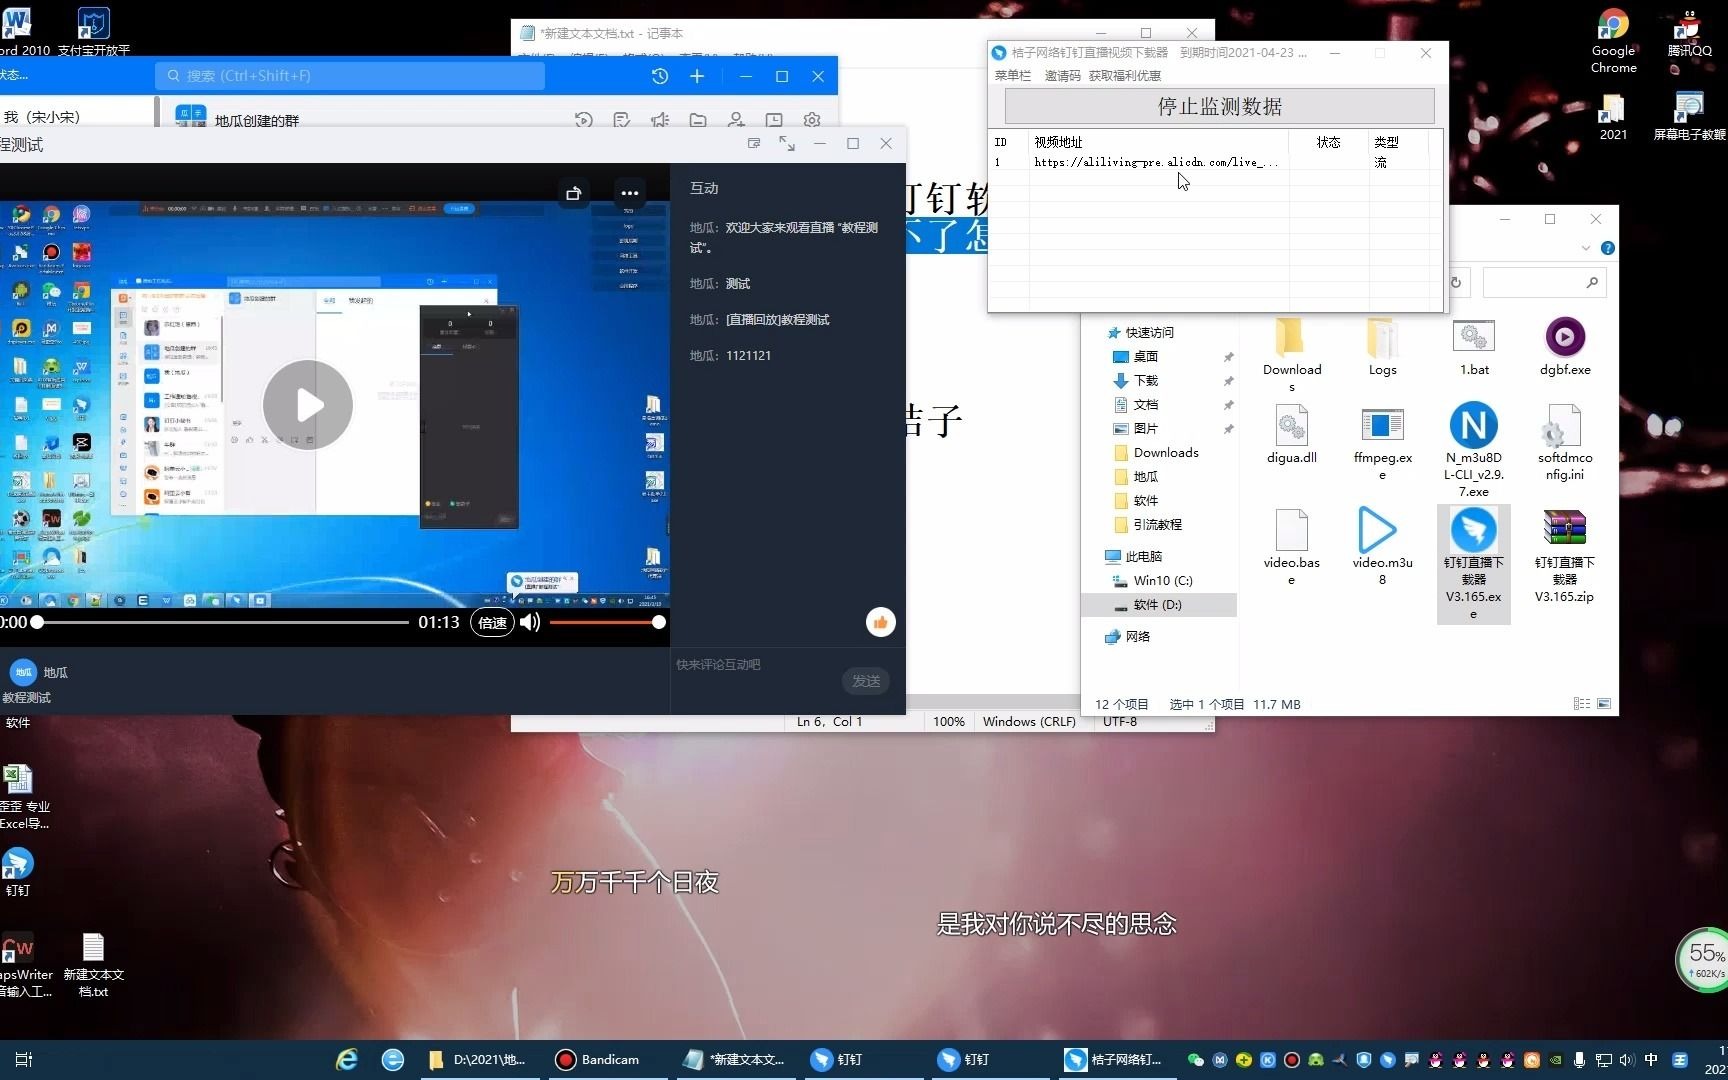Image resolution: width=1728 pixels, height=1080 pixels.
Task: Click the 桔子网络钉… taskbar button
Action: click(x=1115, y=1059)
